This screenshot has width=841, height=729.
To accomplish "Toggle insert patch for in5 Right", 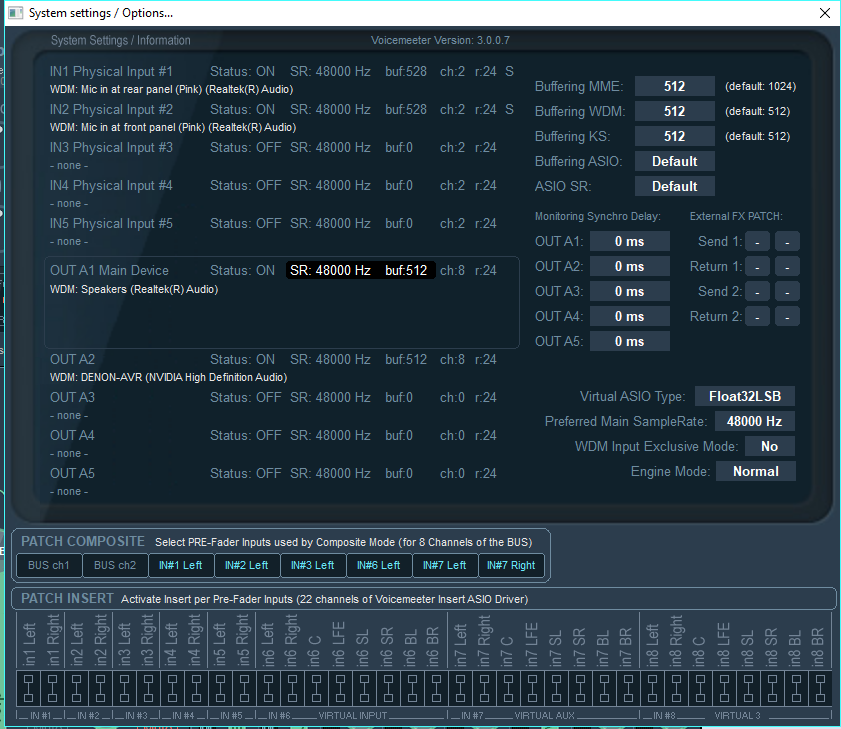I will point(244,688).
